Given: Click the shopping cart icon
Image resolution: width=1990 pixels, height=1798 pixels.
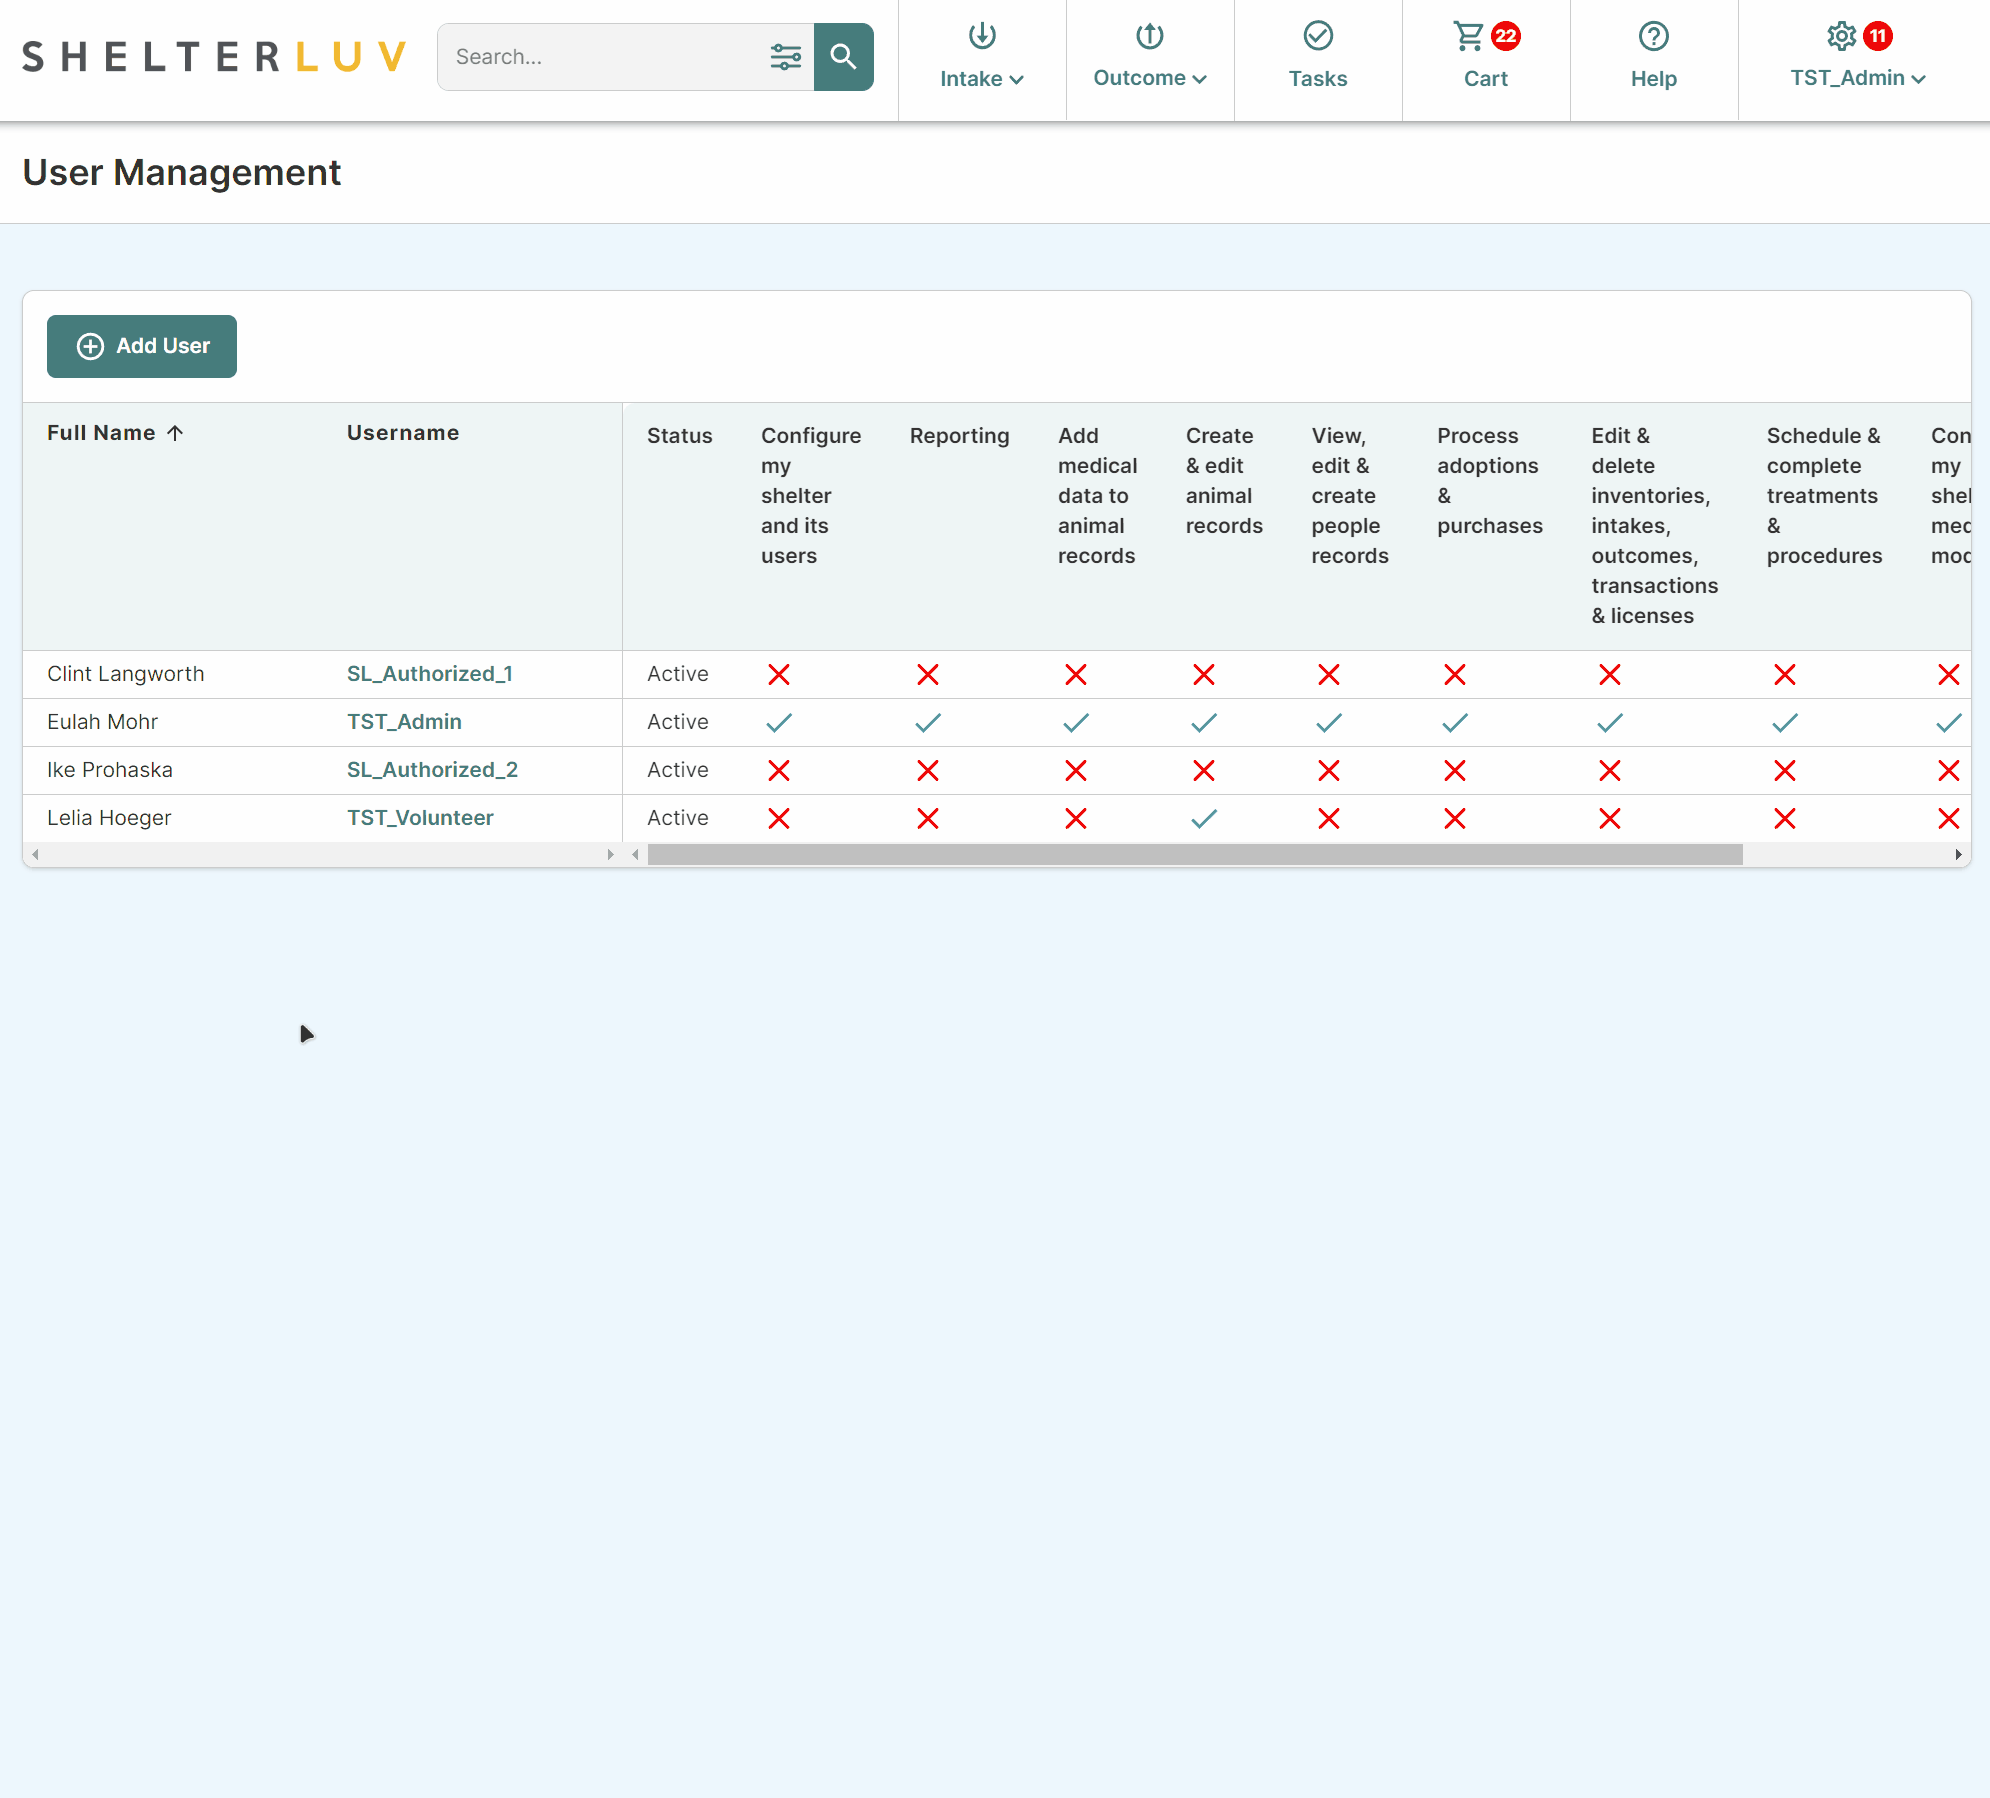Looking at the screenshot, I should pyautogui.click(x=1469, y=36).
